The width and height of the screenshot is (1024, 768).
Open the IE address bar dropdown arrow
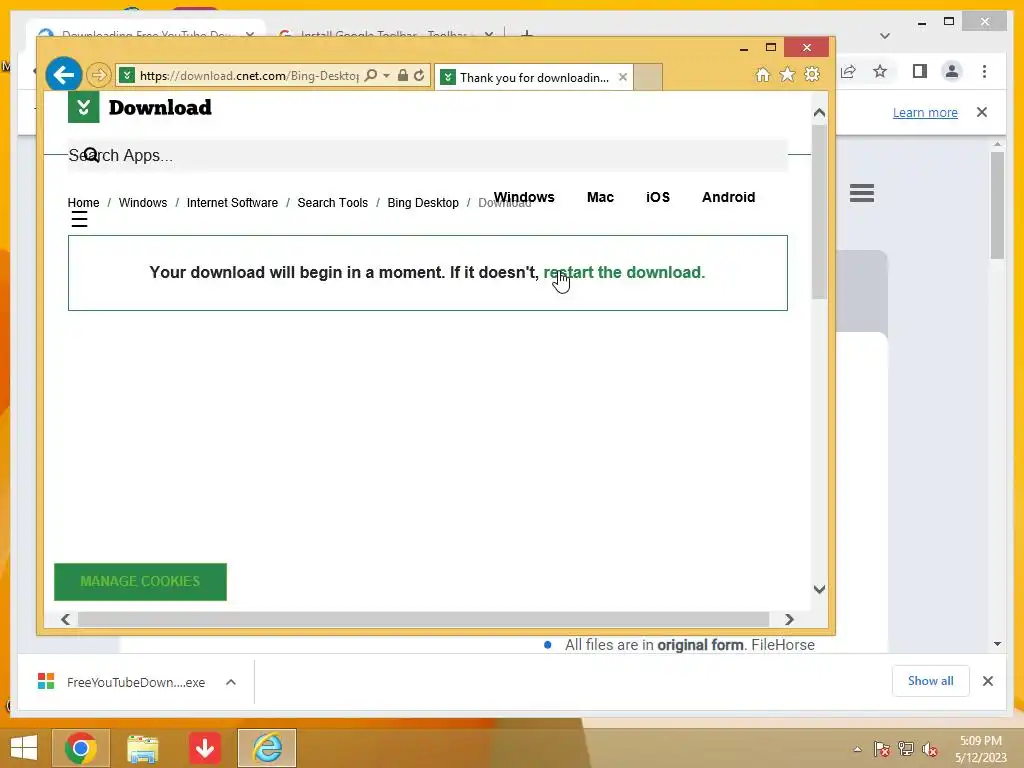pyautogui.click(x=386, y=76)
